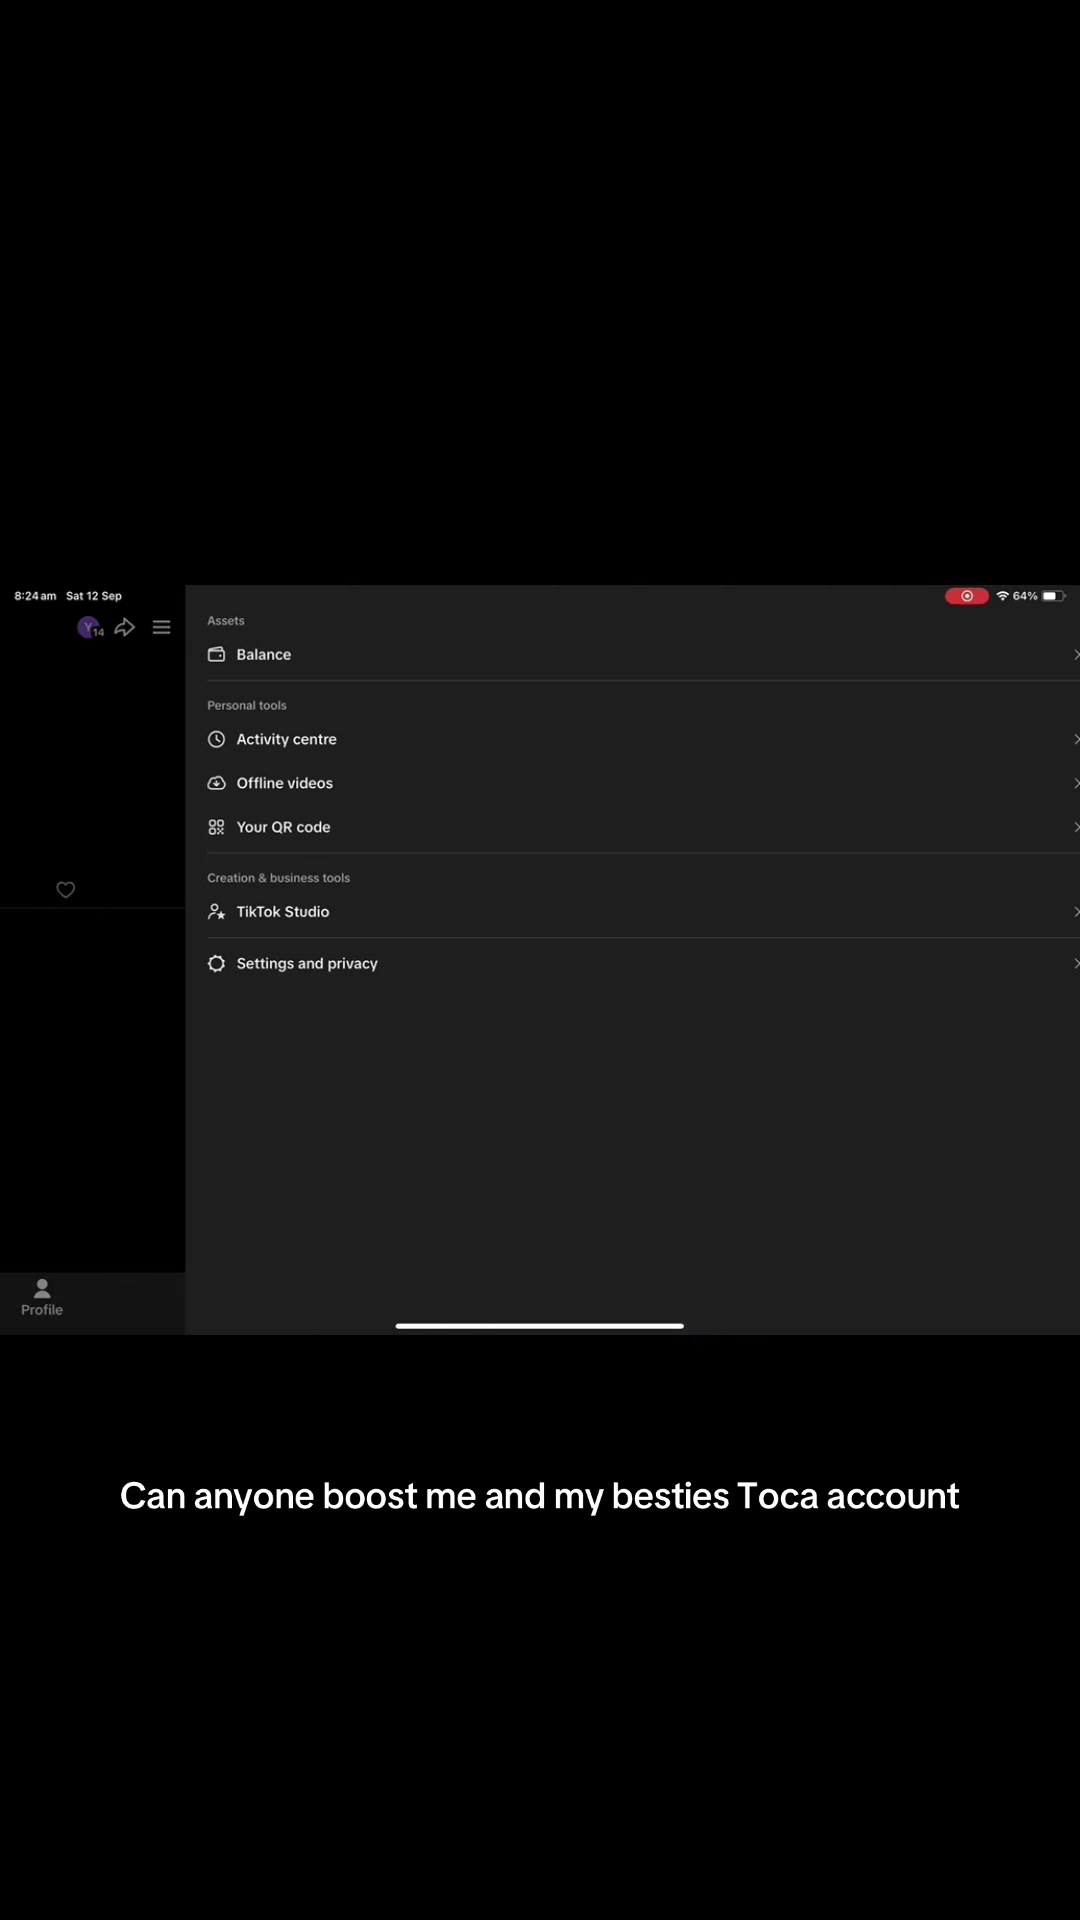Tap the Assets section heading
Screen dimensions: 1080x1920
click(x=226, y=621)
